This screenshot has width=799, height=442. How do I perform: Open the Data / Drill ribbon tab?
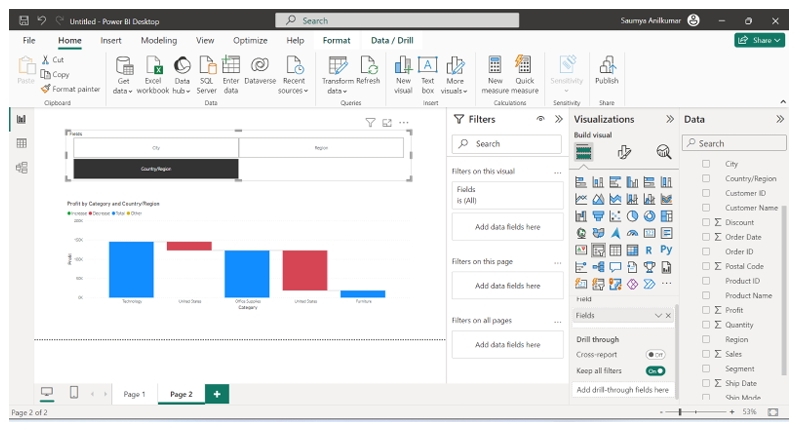392,40
